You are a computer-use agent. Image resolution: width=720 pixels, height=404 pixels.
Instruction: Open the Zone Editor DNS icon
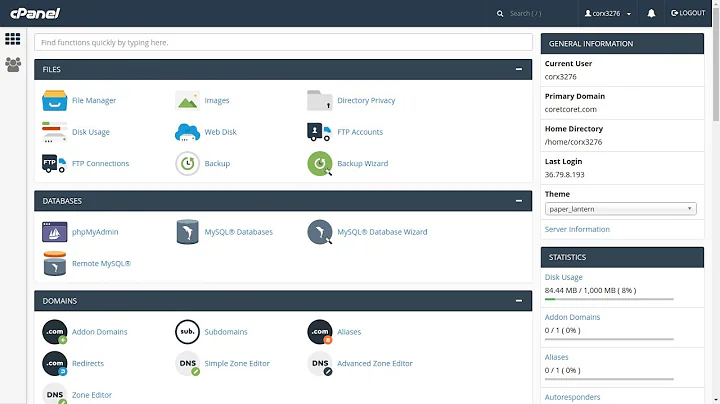pos(54,394)
